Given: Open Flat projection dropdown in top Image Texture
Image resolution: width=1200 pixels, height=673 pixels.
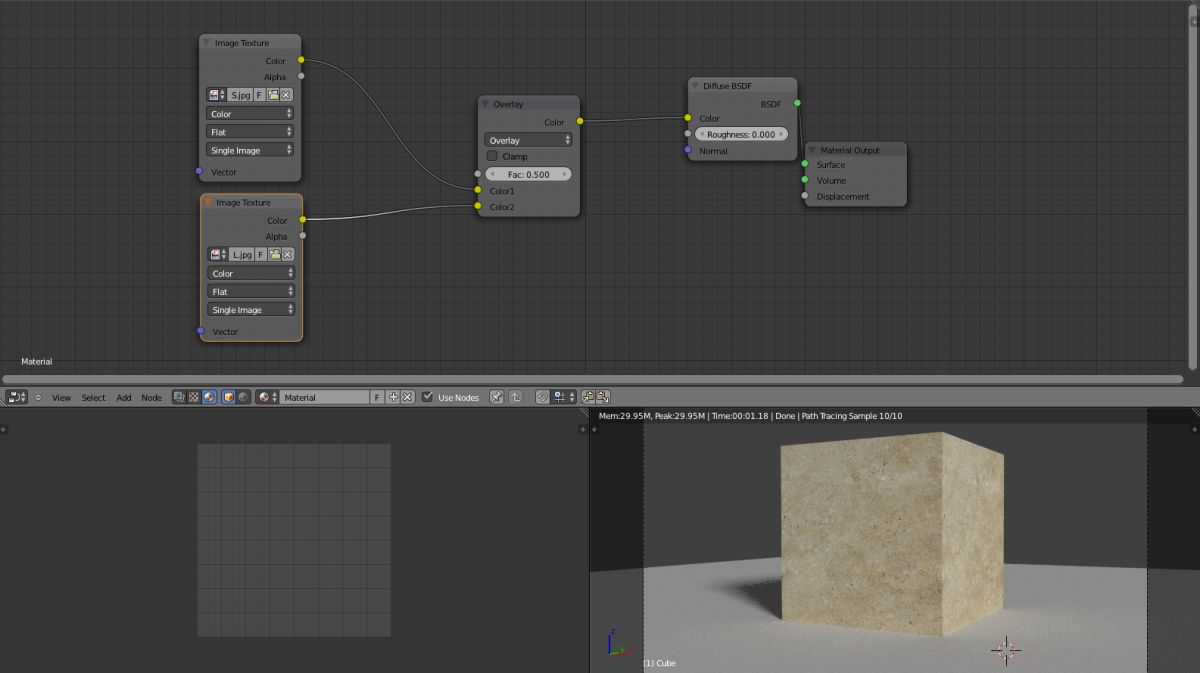Looking at the screenshot, I should coord(250,132).
